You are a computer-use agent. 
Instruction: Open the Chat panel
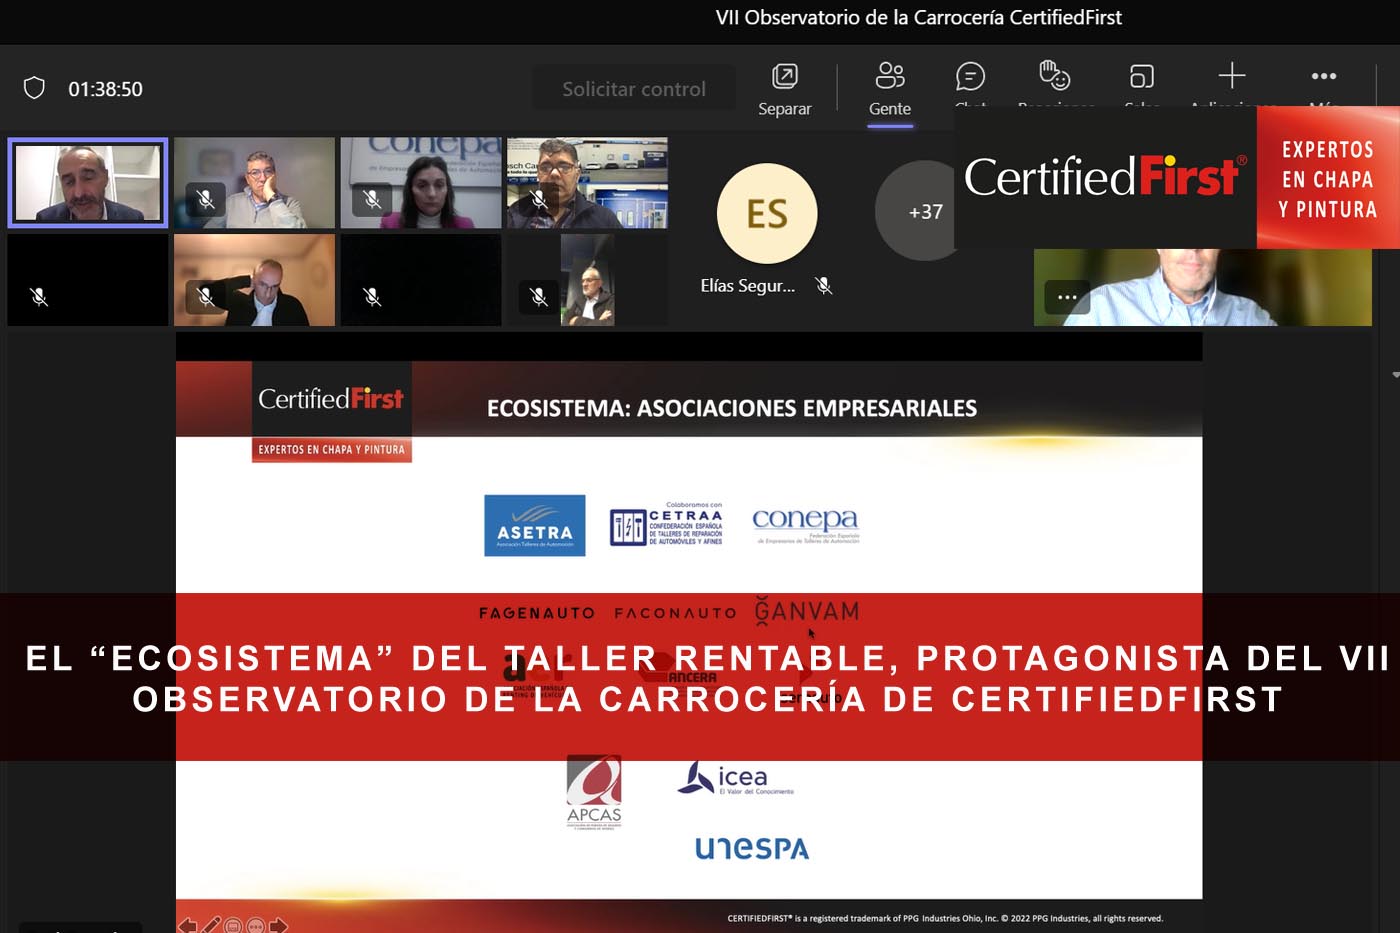tap(969, 75)
